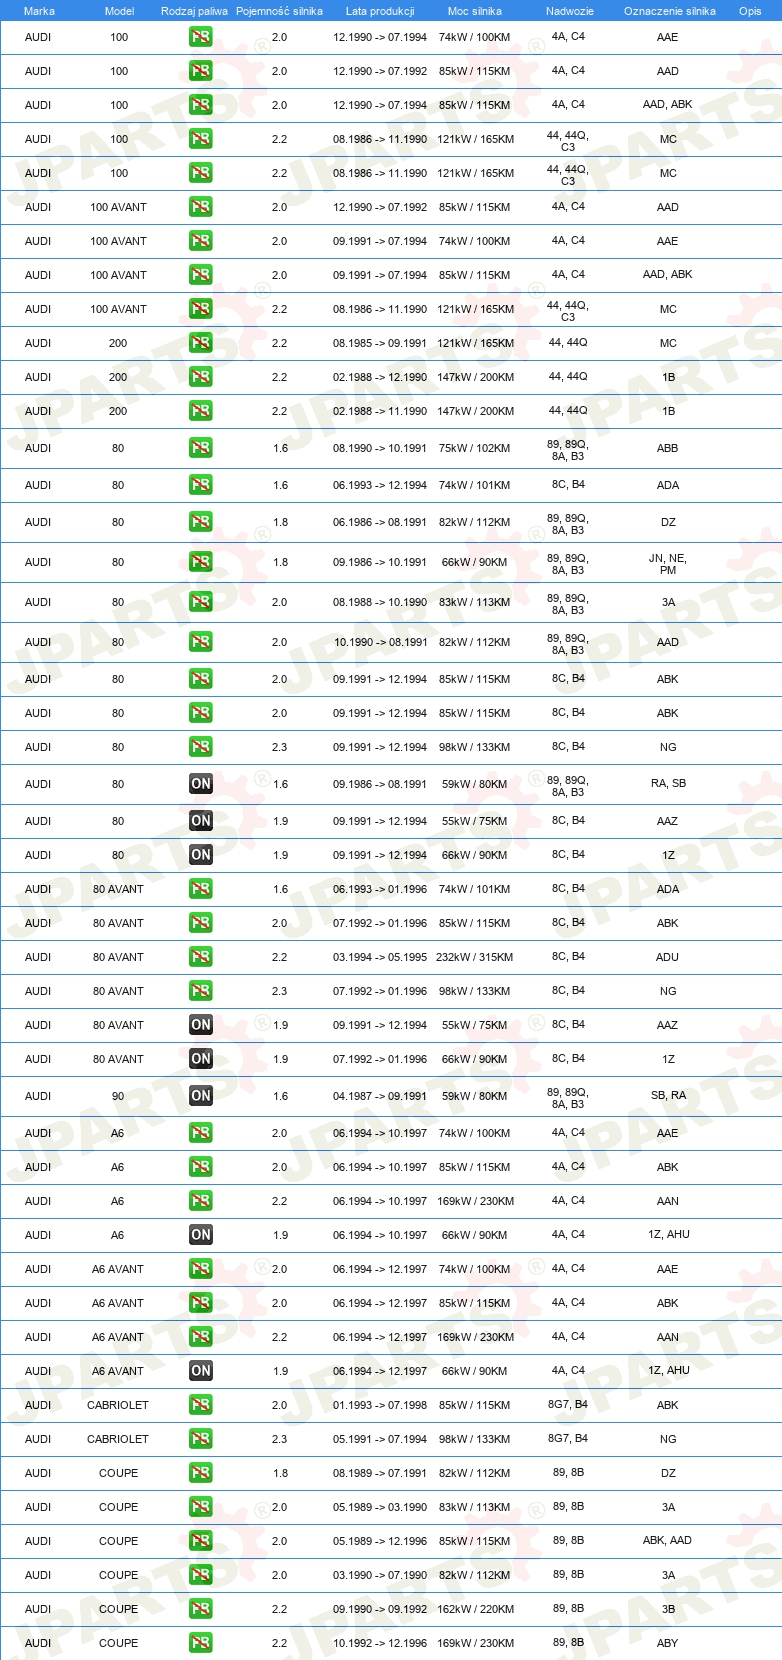Click the model cell '90'

[118, 1096]
